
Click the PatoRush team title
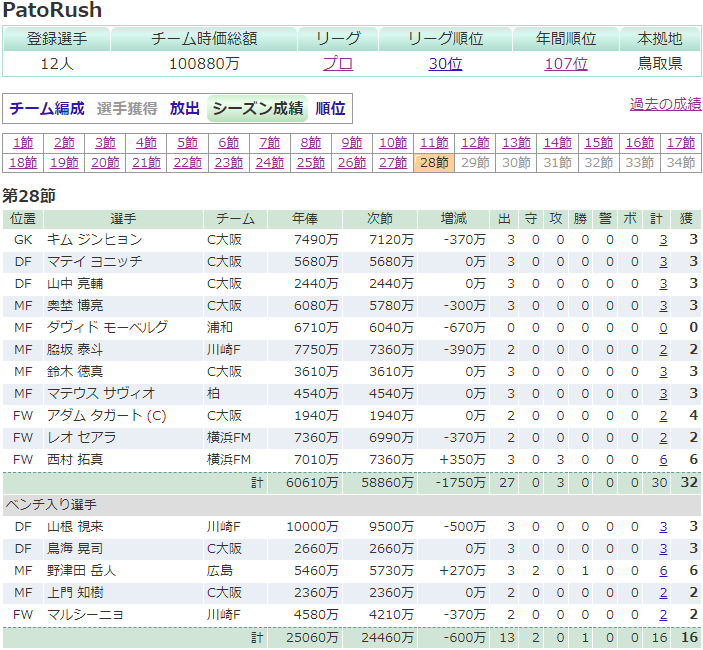(x=52, y=10)
